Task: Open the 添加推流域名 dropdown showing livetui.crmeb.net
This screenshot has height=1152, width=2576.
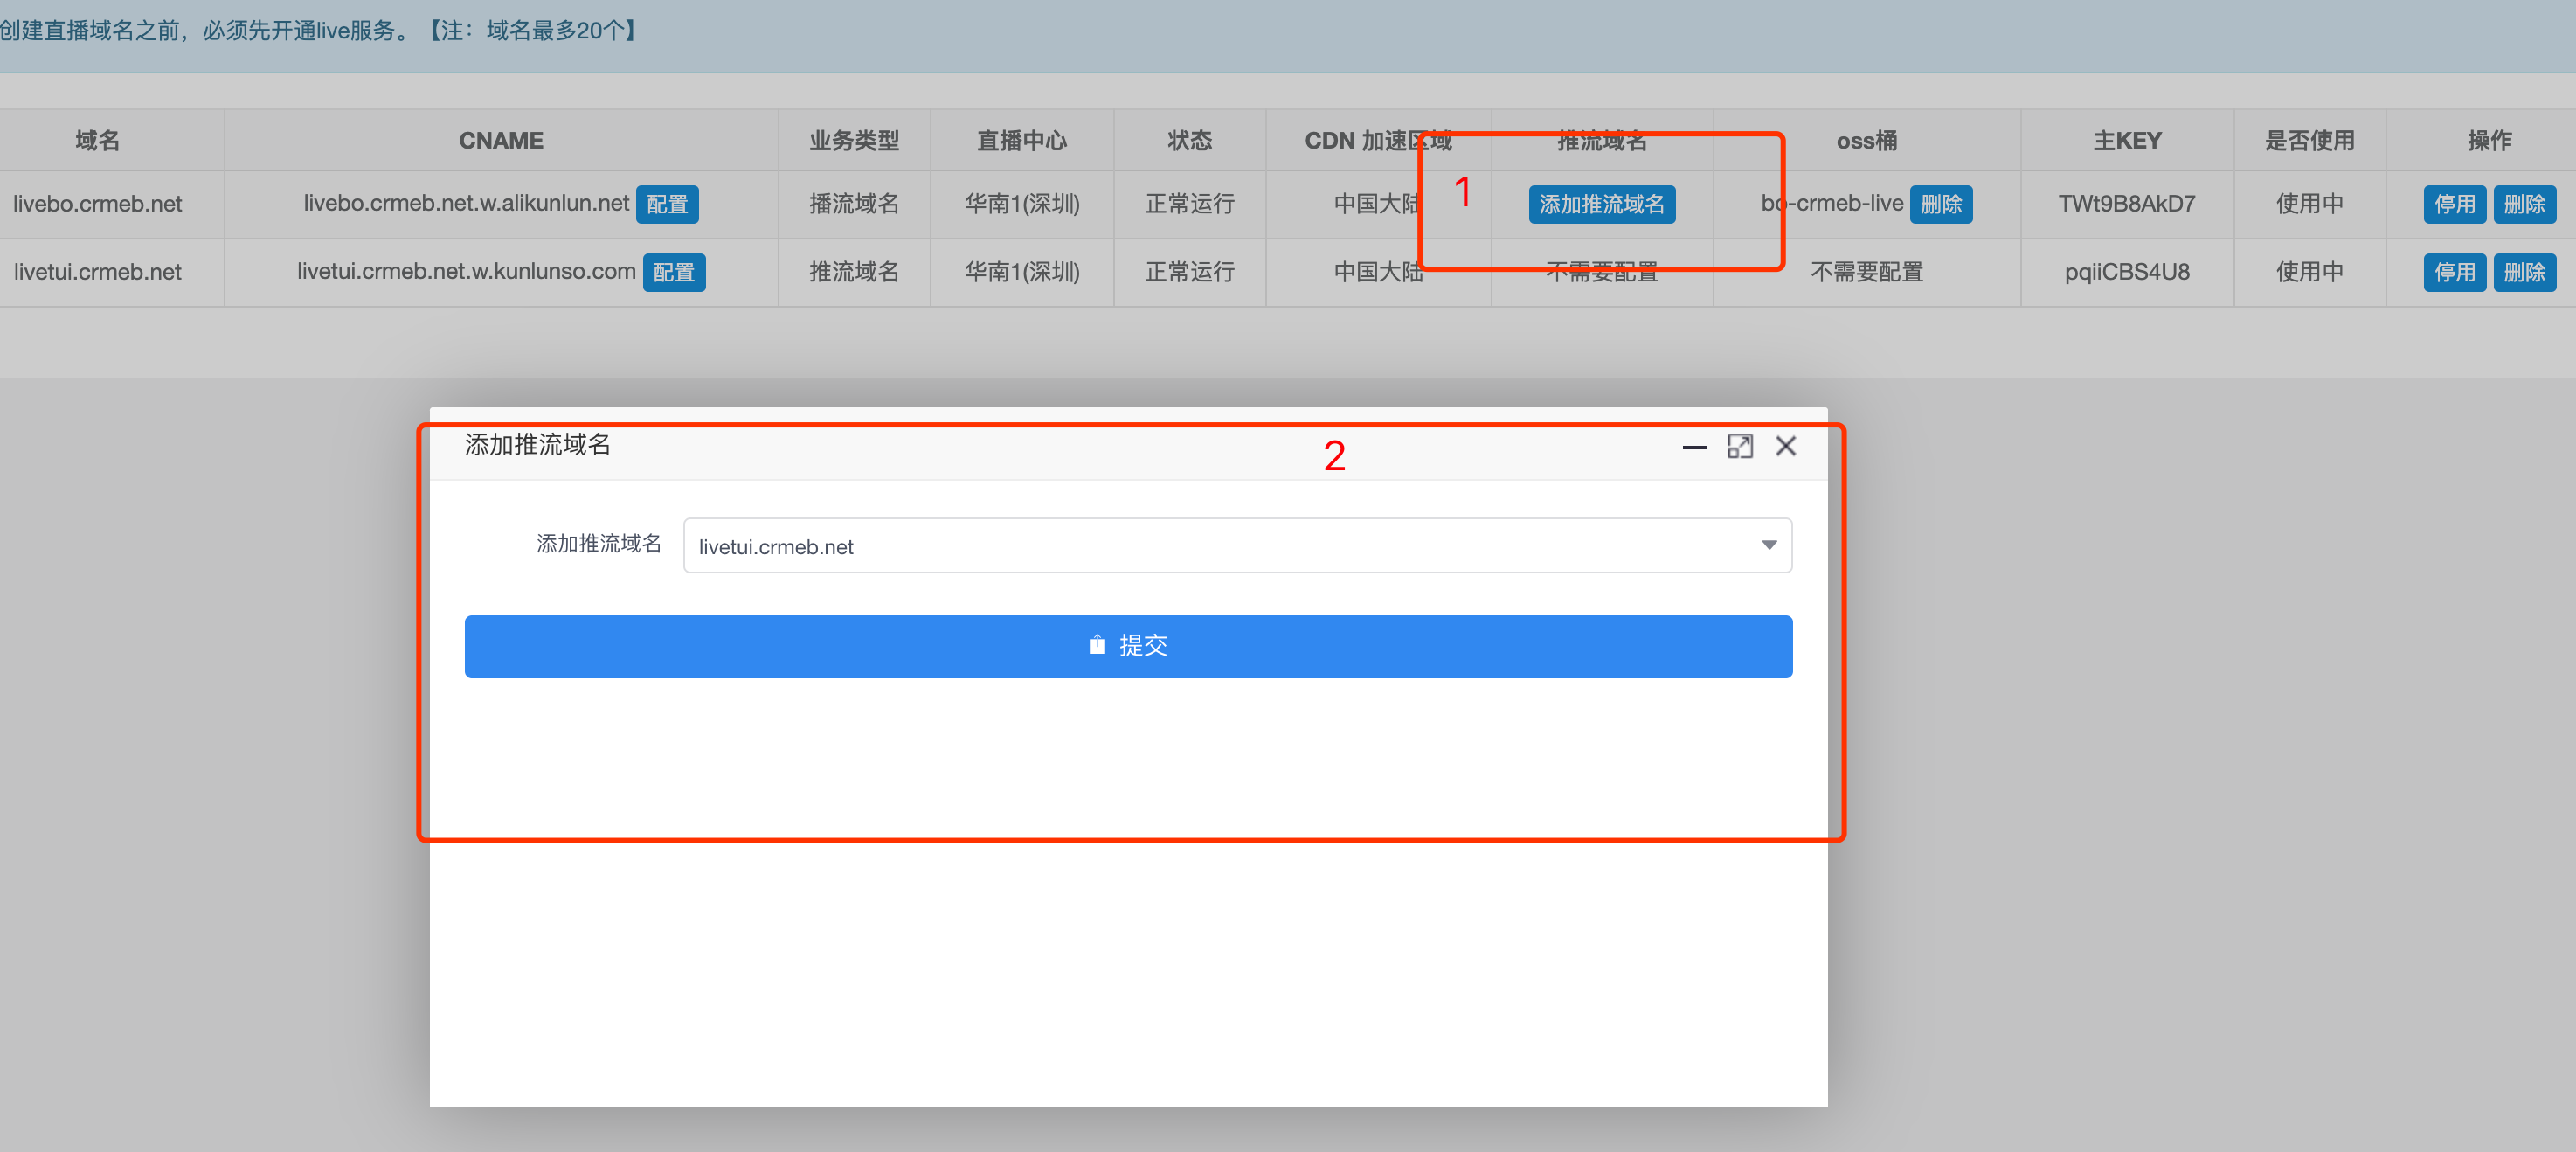Action: coord(1237,546)
